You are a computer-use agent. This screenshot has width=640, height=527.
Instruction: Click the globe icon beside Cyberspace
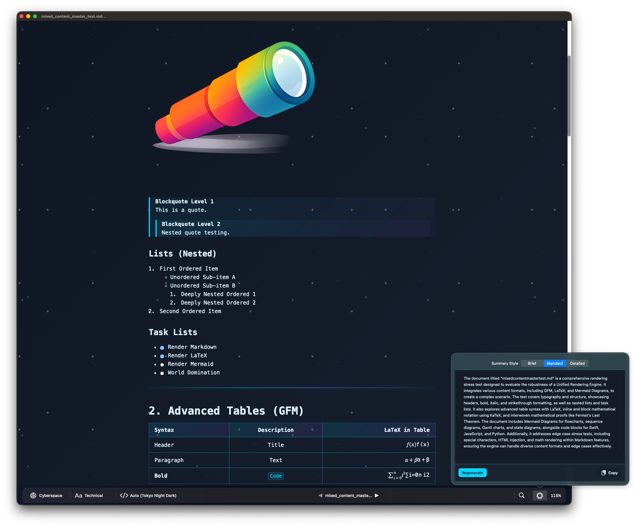point(33,496)
